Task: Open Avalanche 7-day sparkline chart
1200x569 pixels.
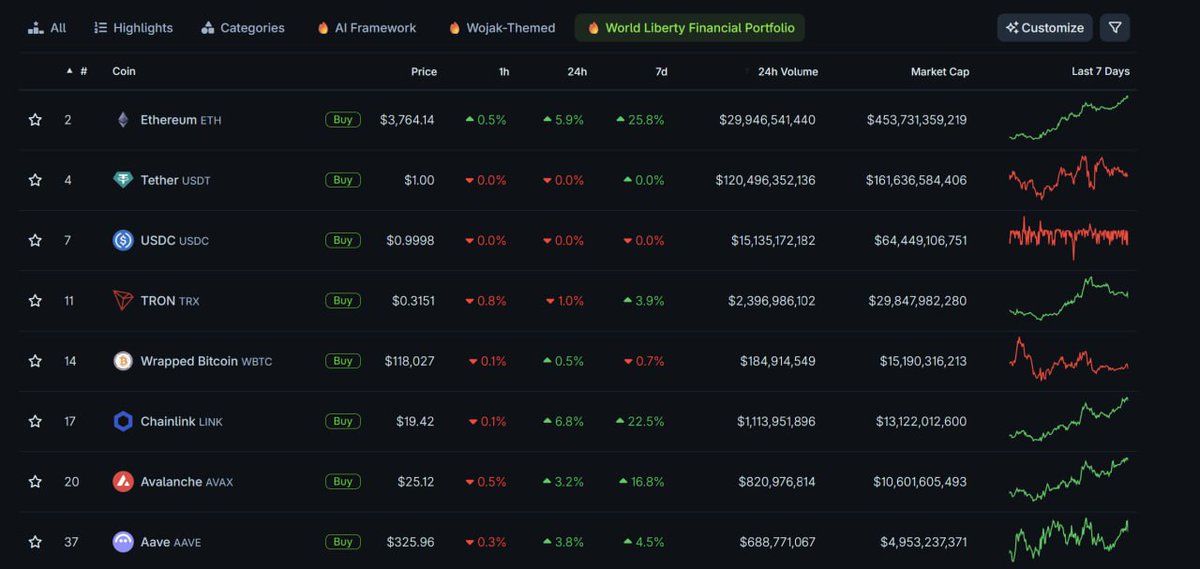Action: (x=1069, y=479)
